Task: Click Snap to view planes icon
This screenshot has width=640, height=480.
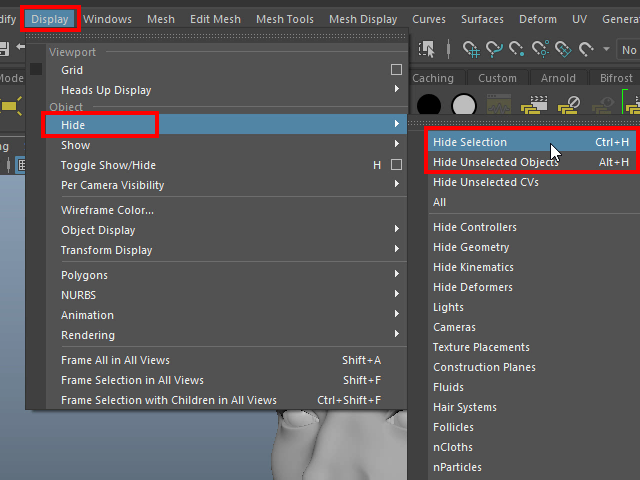Action: (564, 49)
